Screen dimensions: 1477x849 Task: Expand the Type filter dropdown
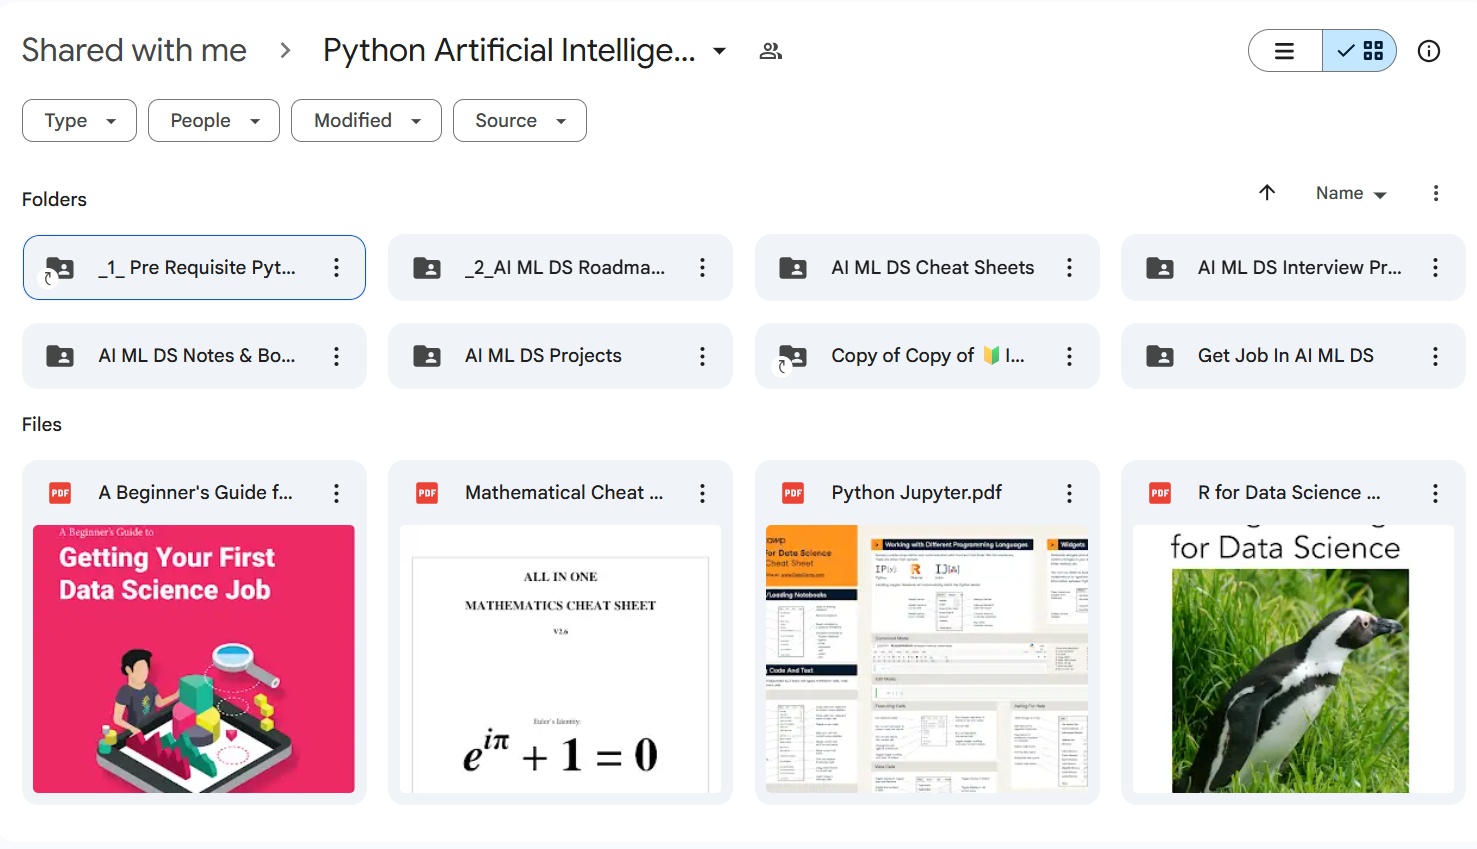(79, 121)
